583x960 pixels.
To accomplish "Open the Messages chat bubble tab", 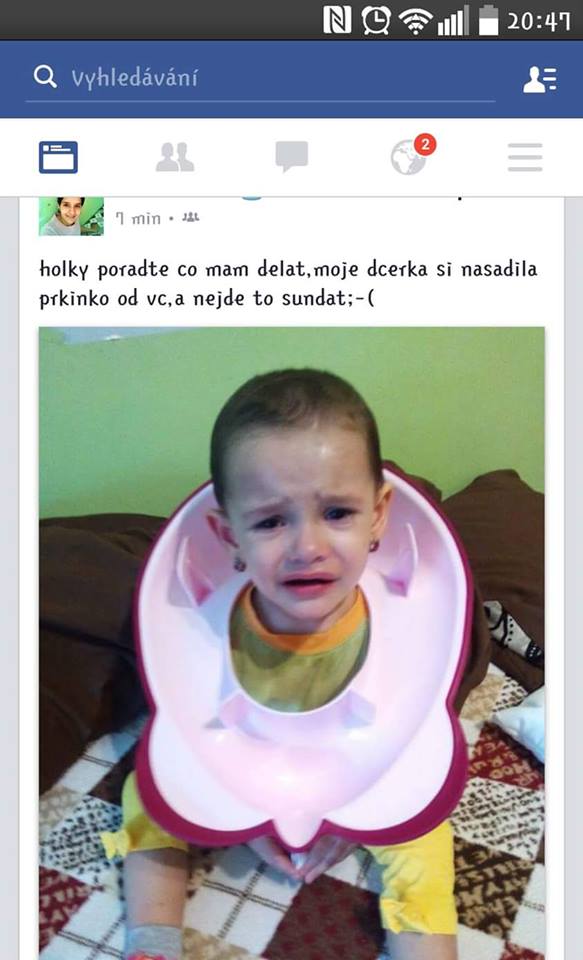I will 292,157.
